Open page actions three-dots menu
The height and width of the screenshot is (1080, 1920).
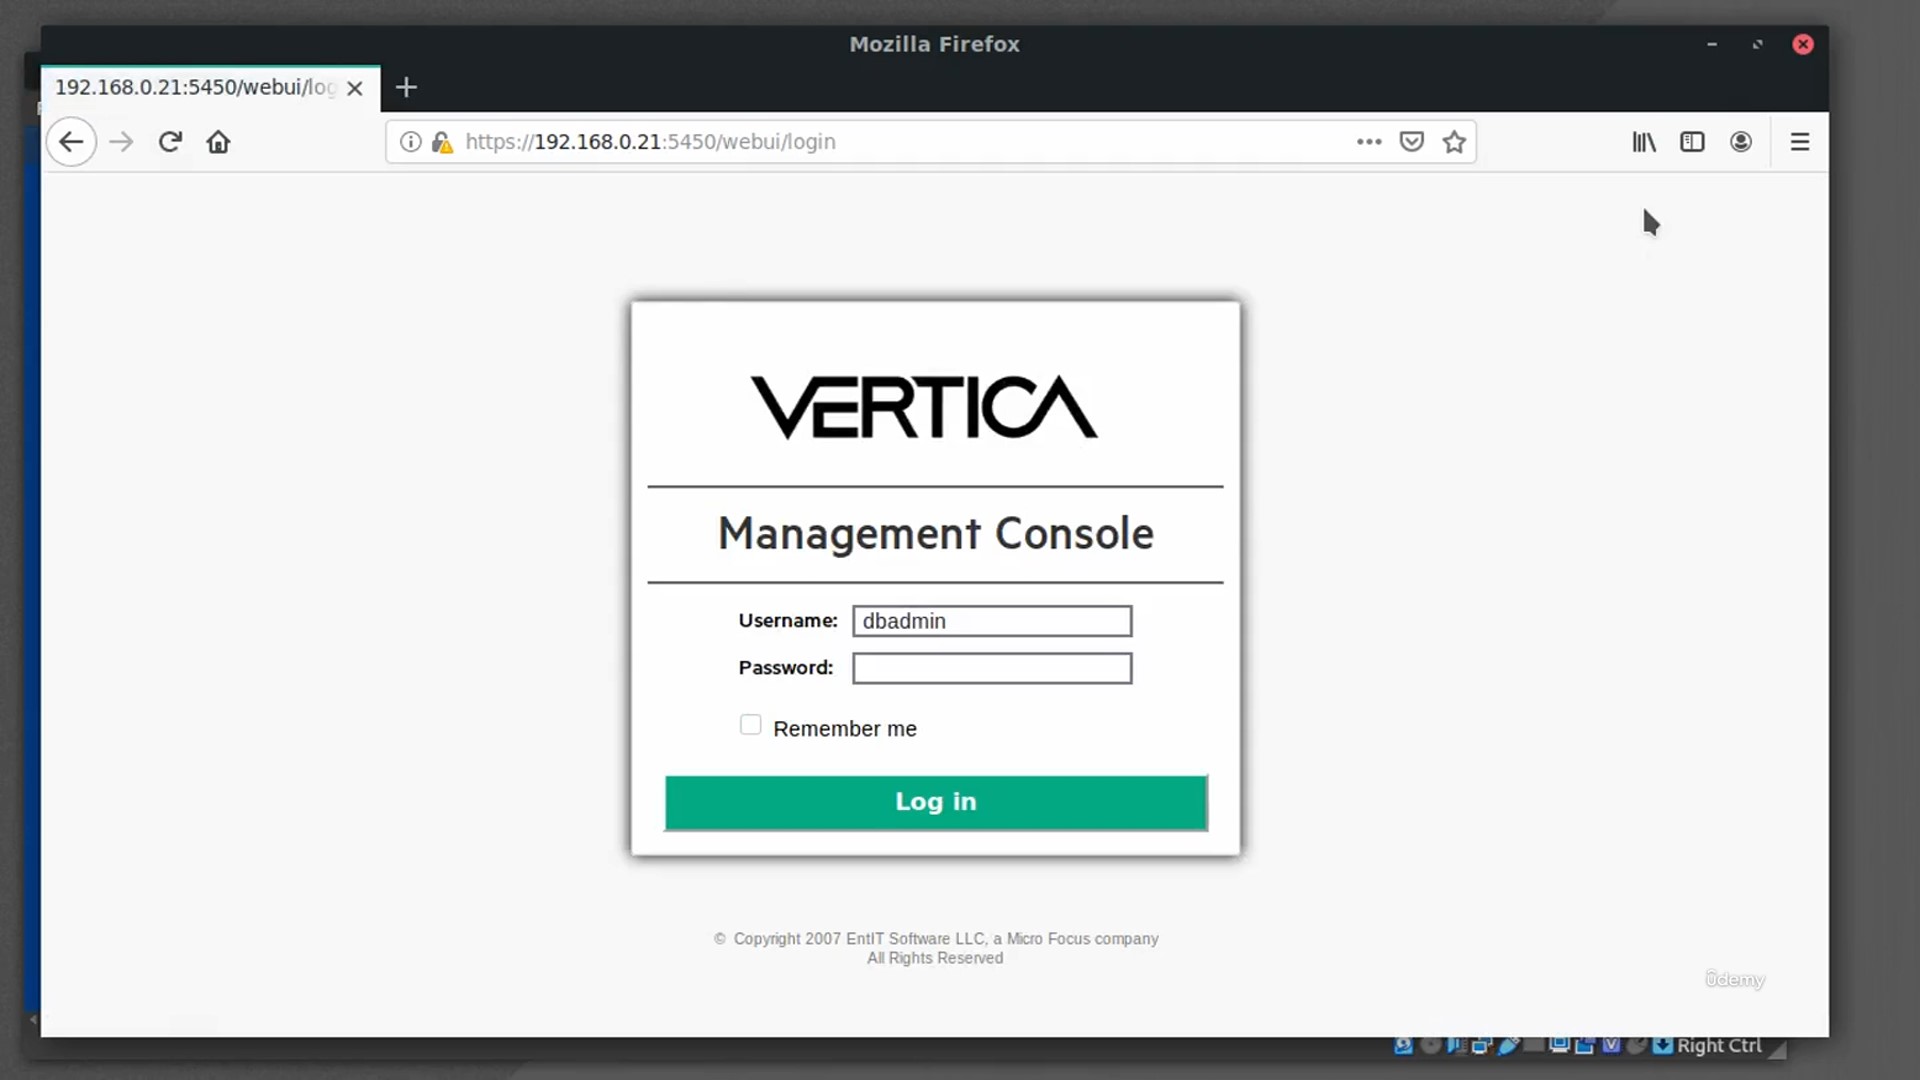pyautogui.click(x=1369, y=142)
